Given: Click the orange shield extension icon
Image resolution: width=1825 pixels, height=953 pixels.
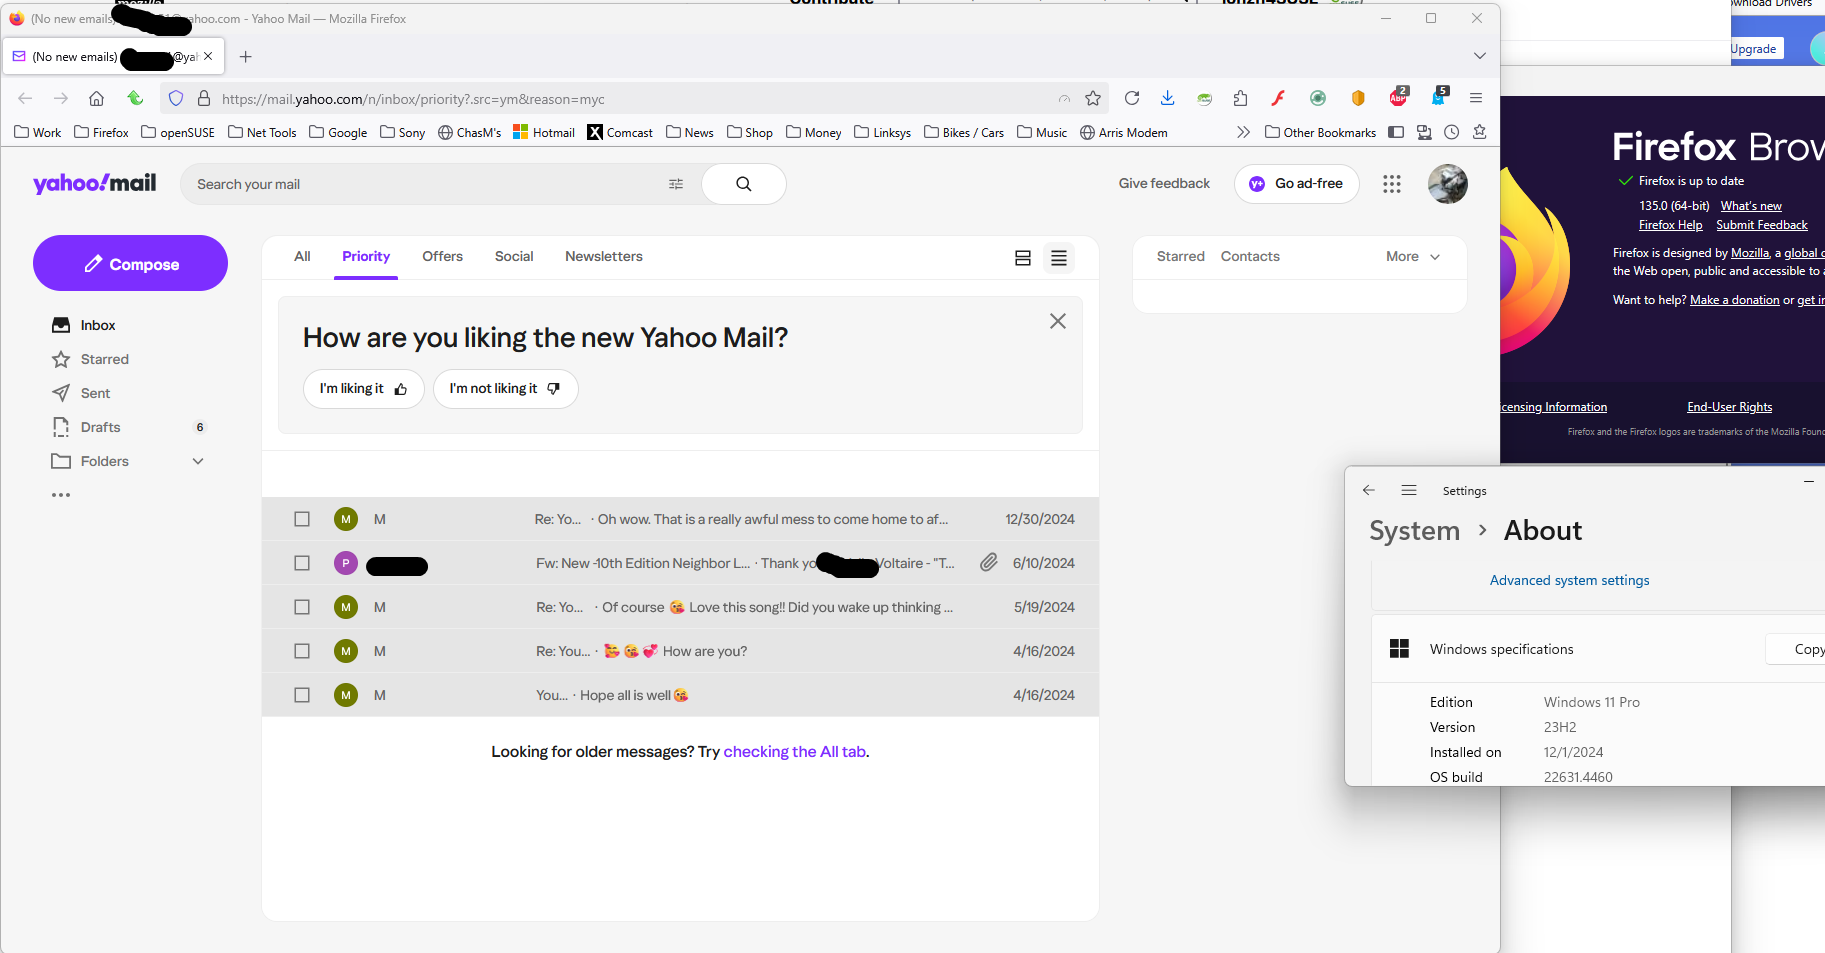Looking at the screenshot, I should [x=1358, y=98].
